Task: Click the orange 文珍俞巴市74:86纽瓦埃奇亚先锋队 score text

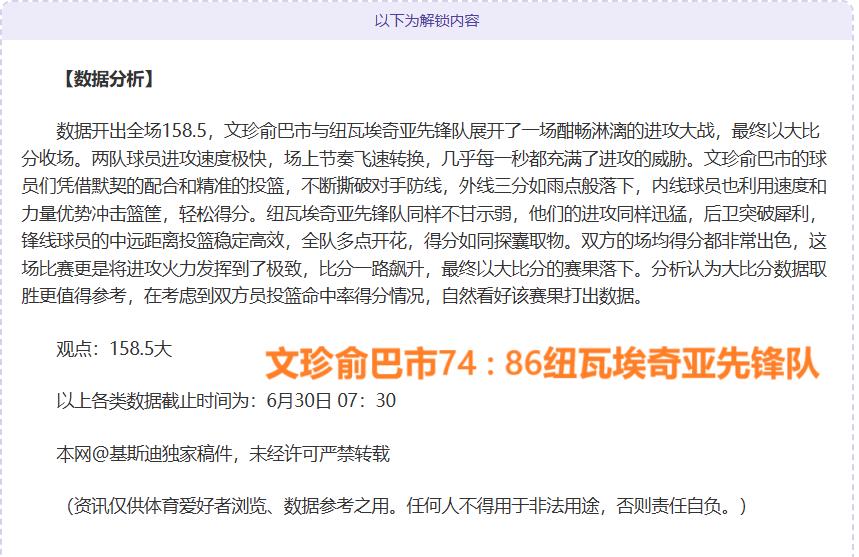Action: tap(542, 363)
